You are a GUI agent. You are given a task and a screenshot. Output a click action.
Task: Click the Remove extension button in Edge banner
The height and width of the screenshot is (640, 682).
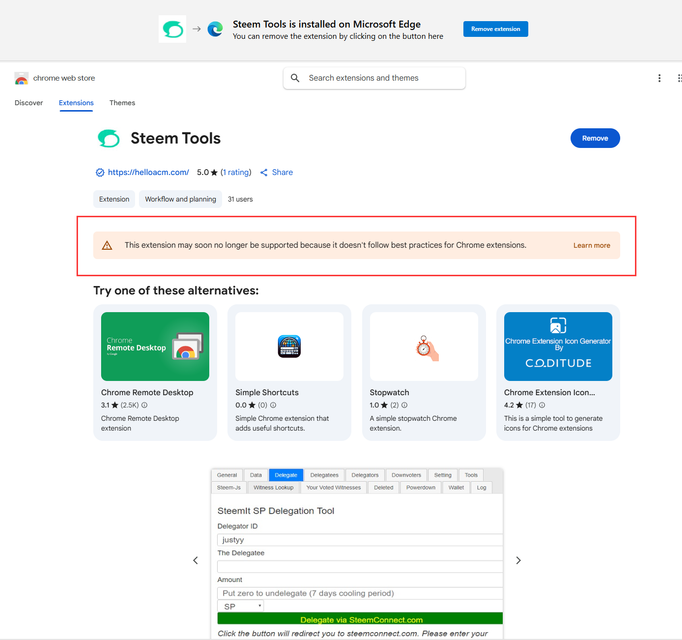[495, 29]
